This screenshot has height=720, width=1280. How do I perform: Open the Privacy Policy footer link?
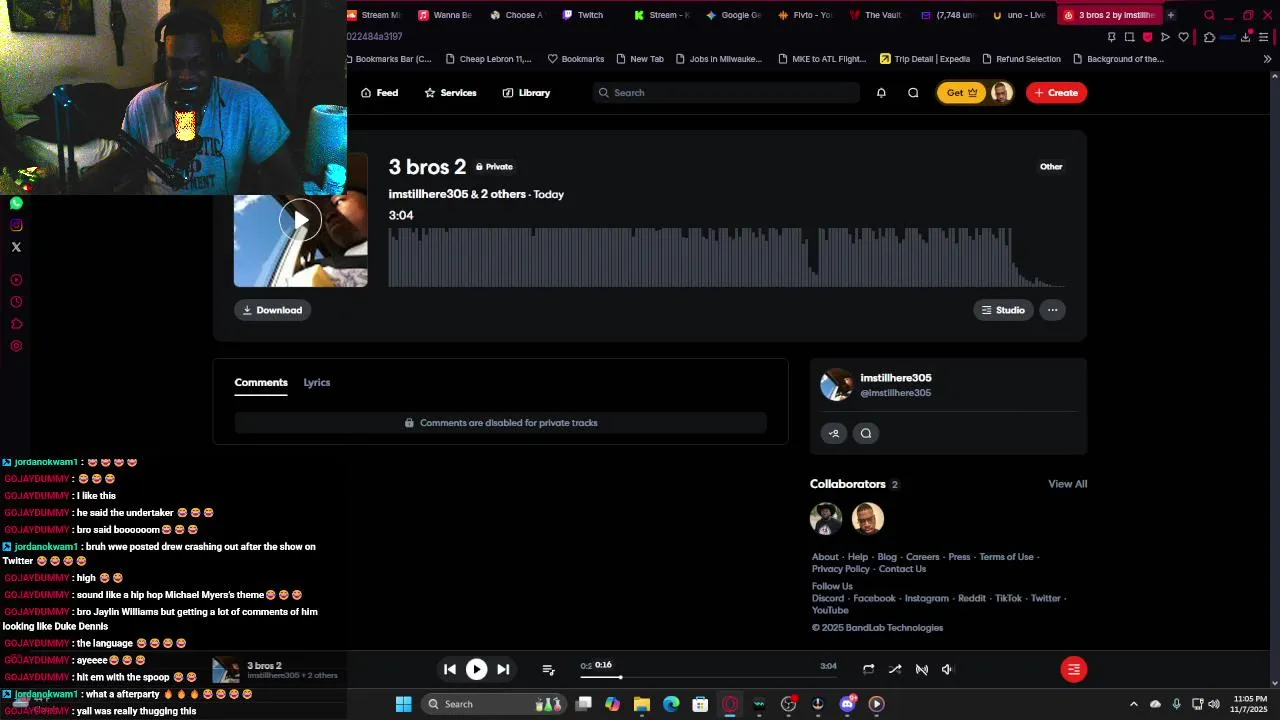tap(841, 569)
